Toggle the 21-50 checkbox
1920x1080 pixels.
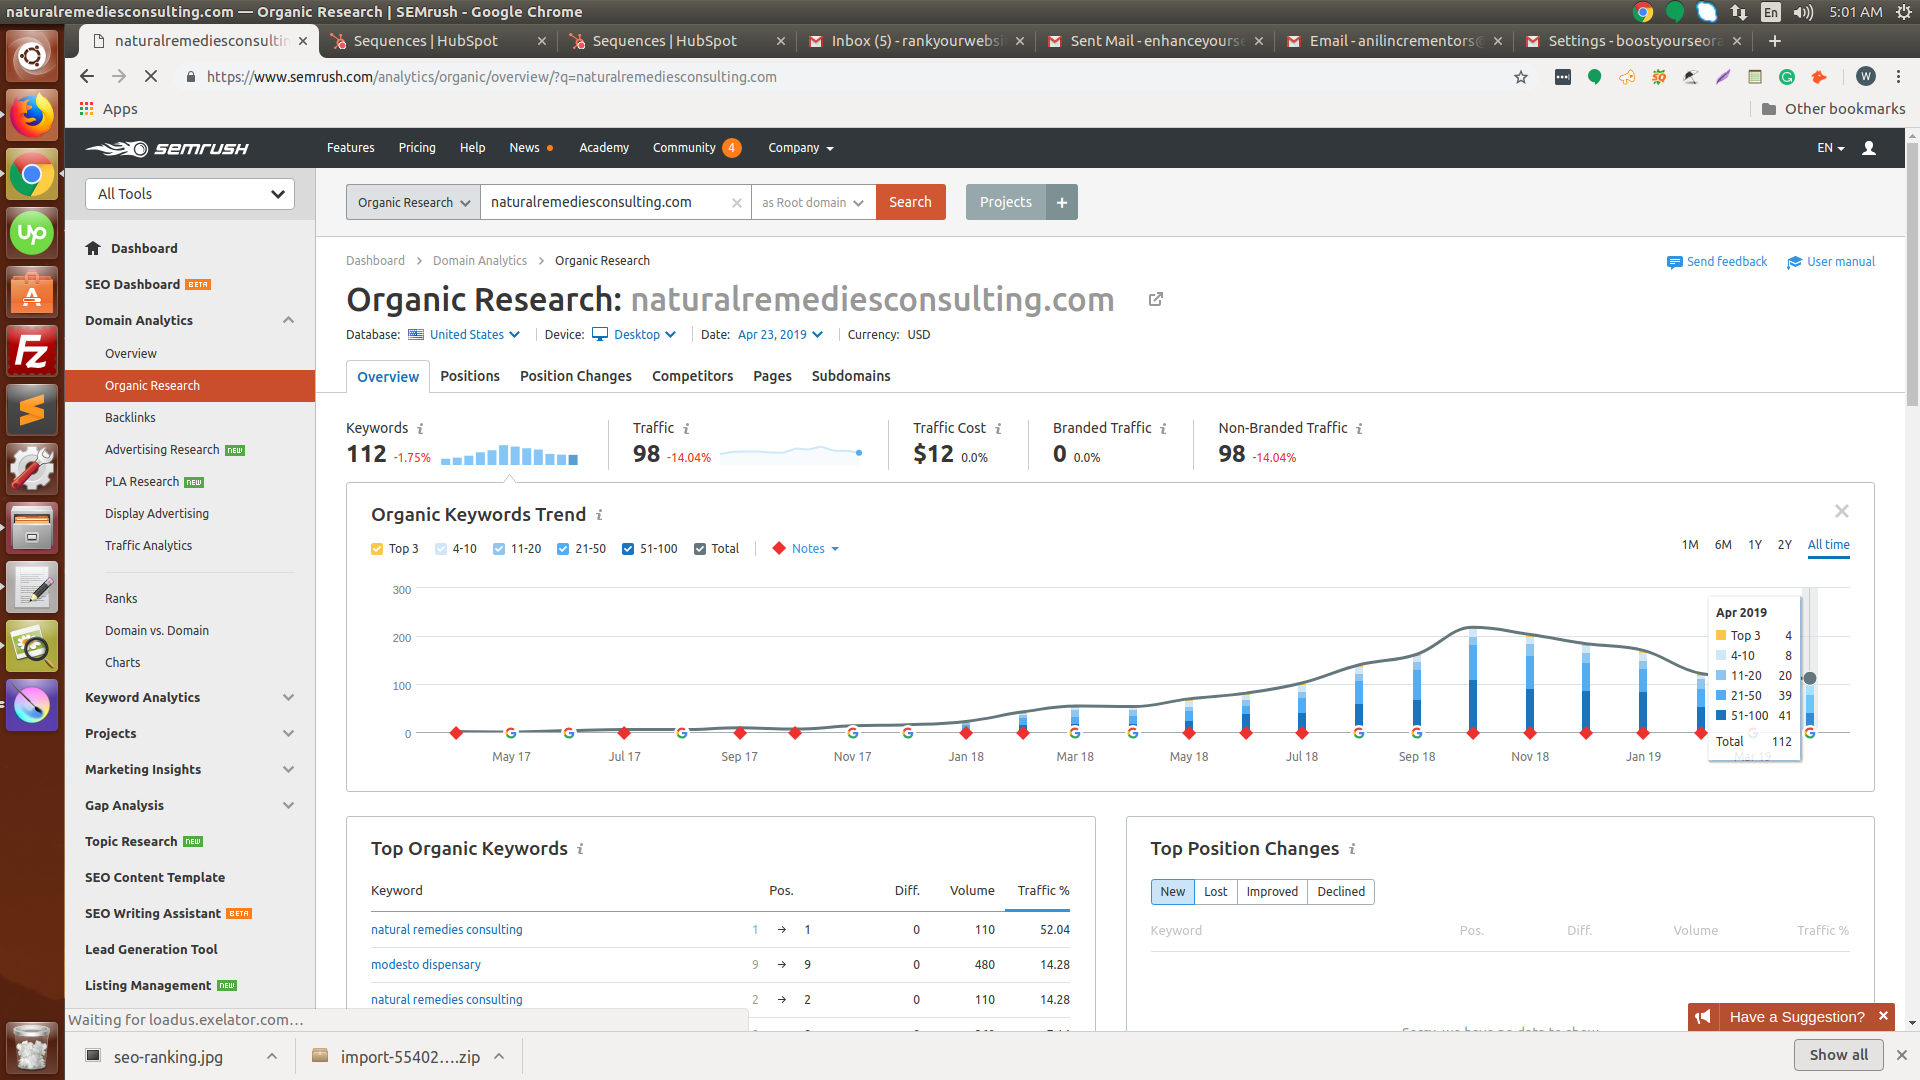coord(563,549)
